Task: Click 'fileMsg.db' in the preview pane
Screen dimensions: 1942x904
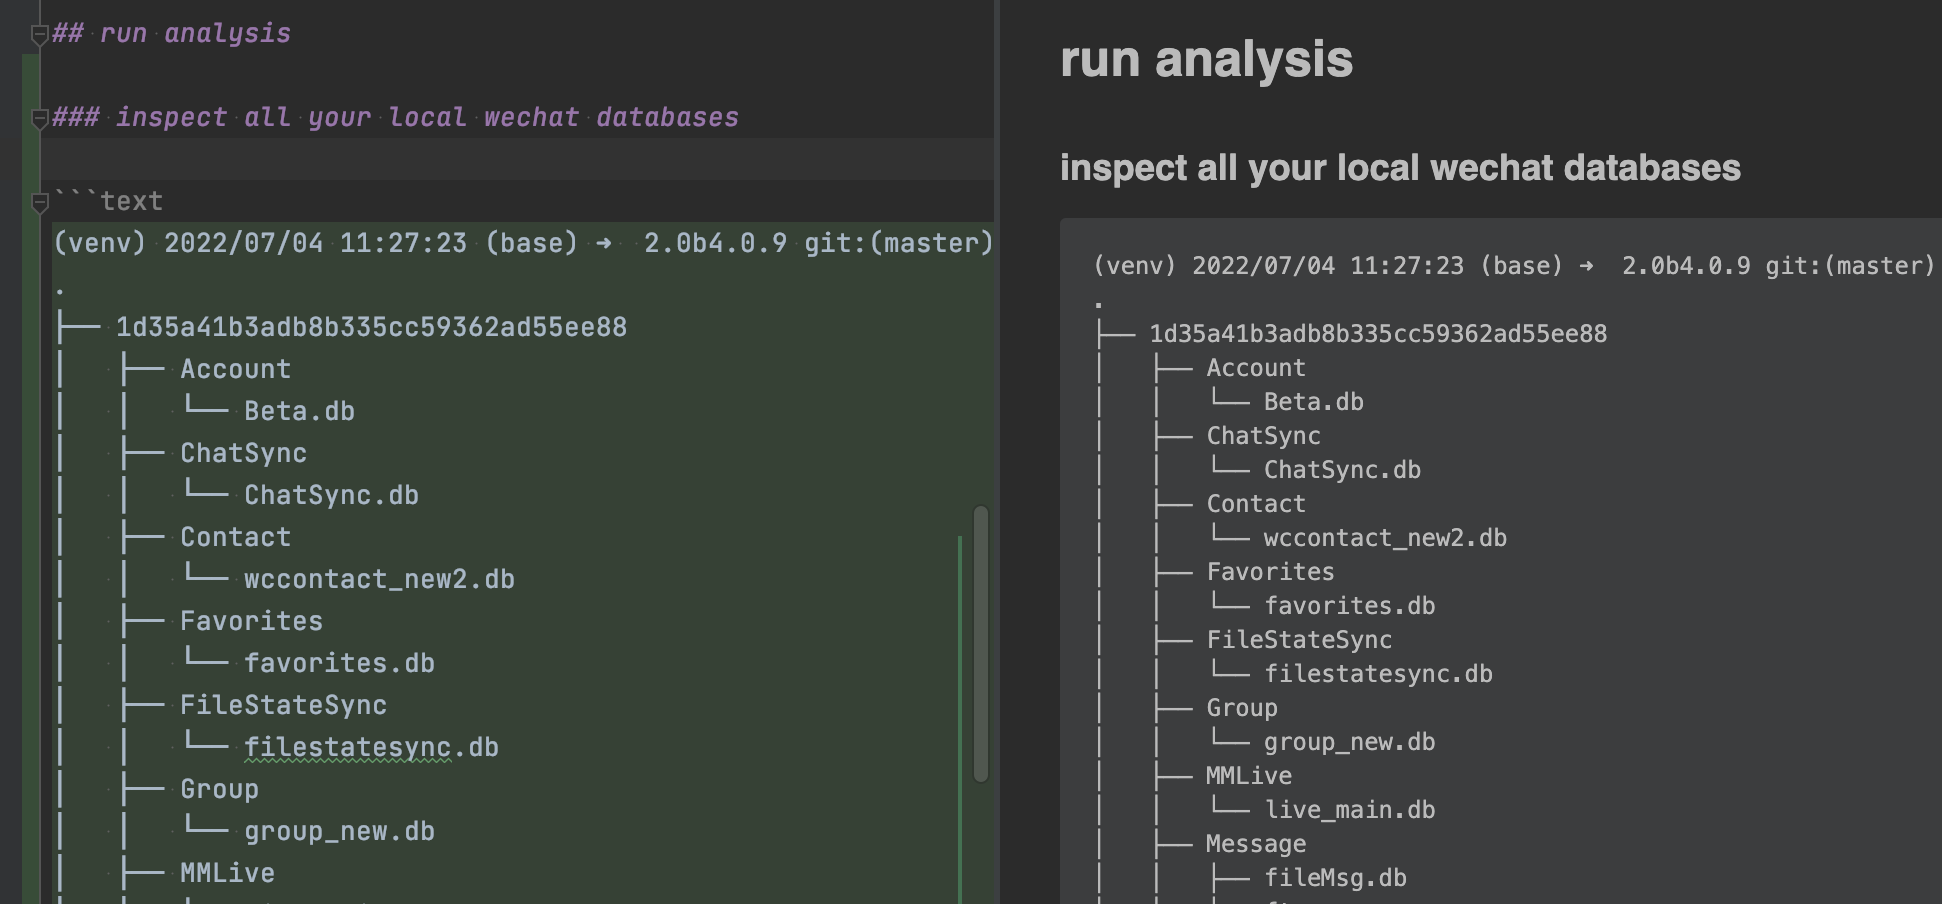Action: click(1335, 878)
